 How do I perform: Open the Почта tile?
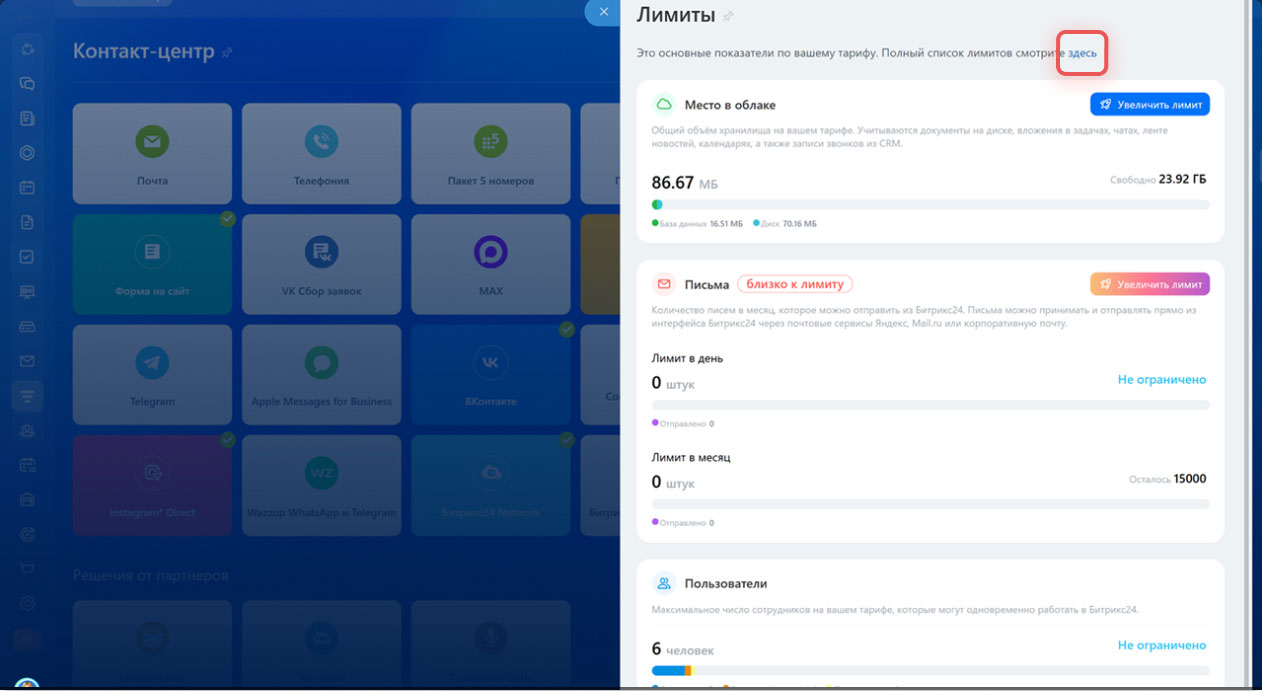pyautogui.click(x=152, y=154)
